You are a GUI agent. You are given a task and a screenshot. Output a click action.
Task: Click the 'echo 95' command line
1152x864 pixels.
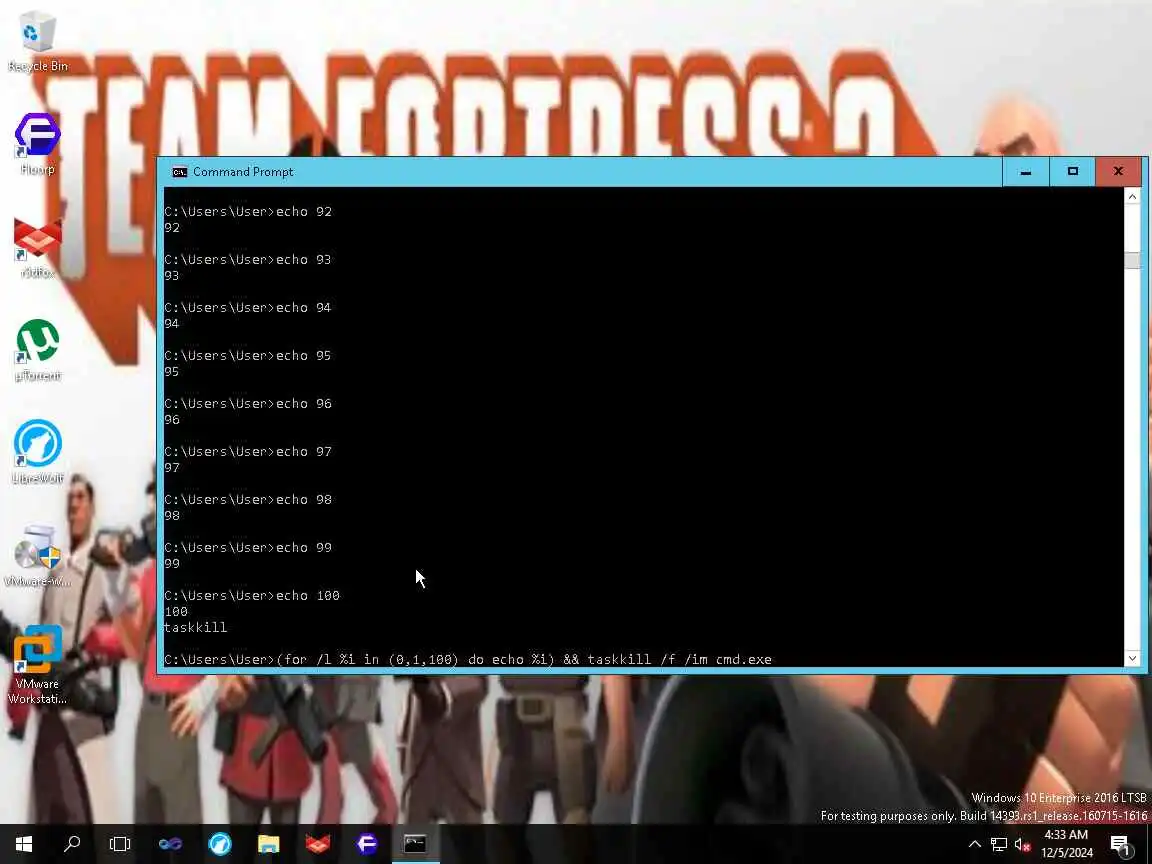[x=248, y=356]
